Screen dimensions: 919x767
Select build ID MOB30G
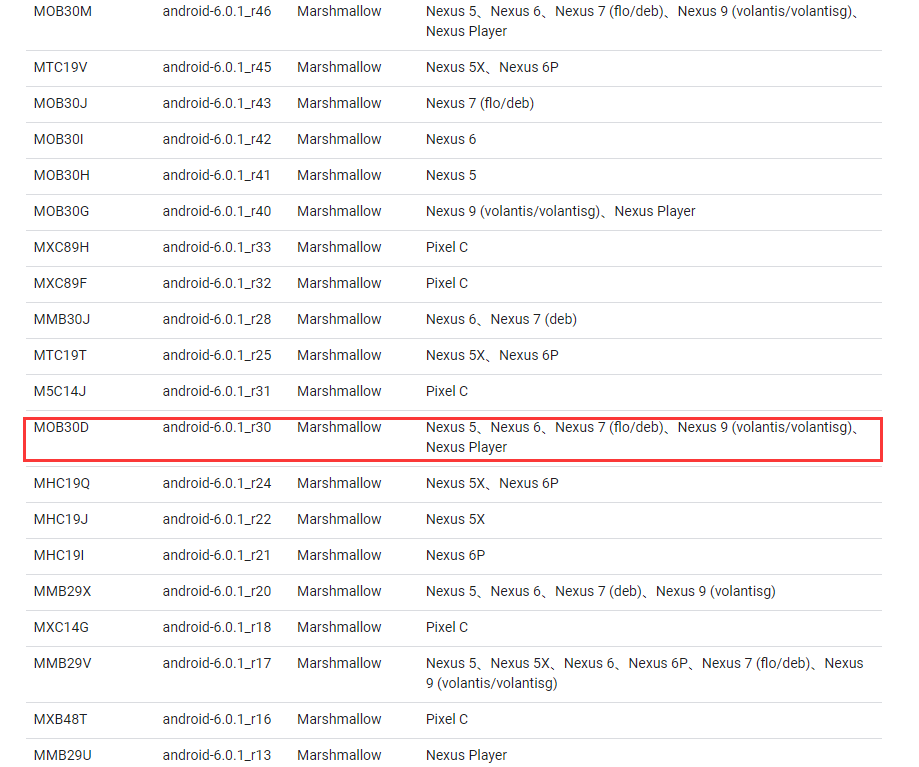[x=62, y=212]
